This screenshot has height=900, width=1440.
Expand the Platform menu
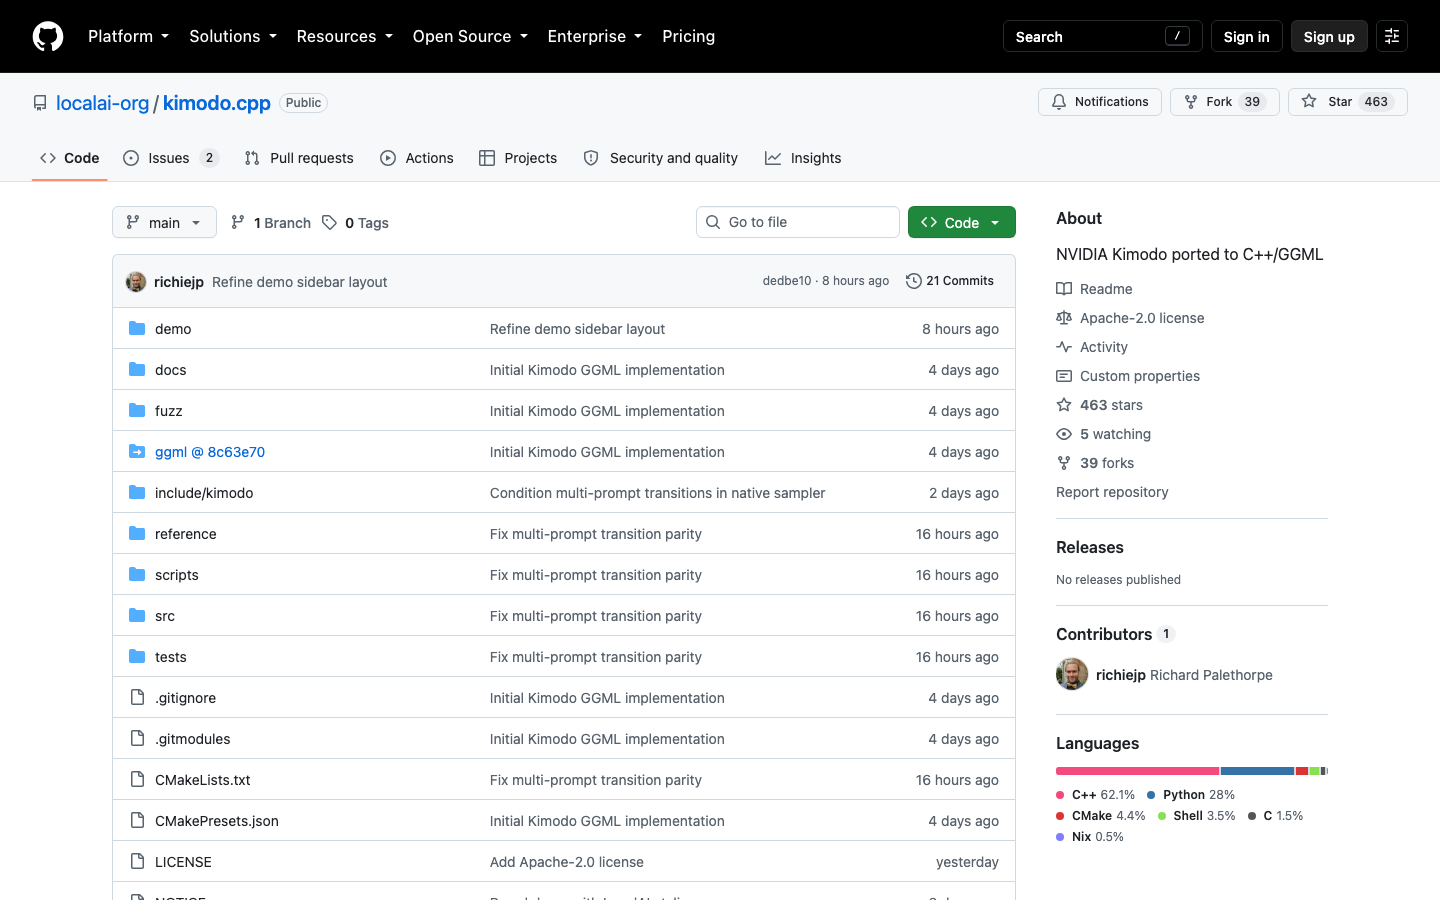(128, 36)
